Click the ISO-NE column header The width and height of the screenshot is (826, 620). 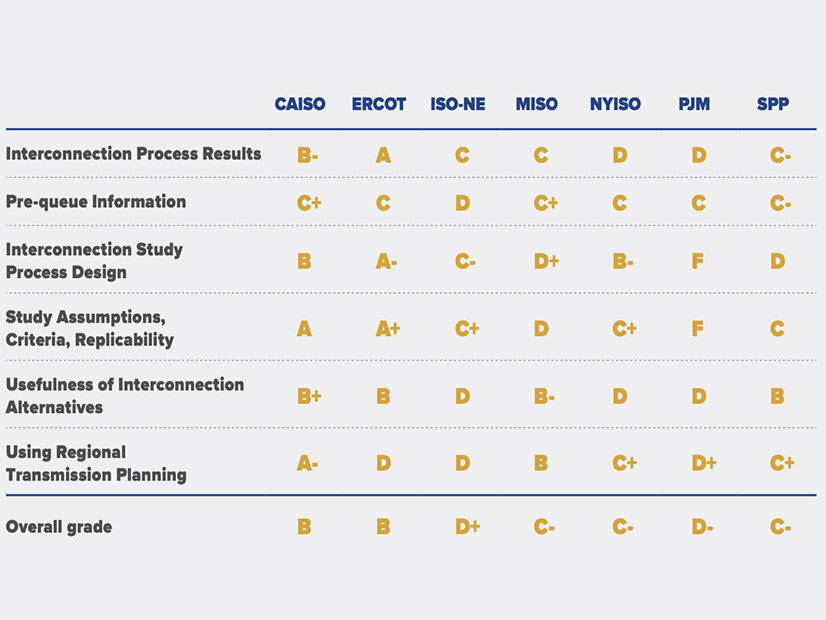pyautogui.click(x=458, y=104)
